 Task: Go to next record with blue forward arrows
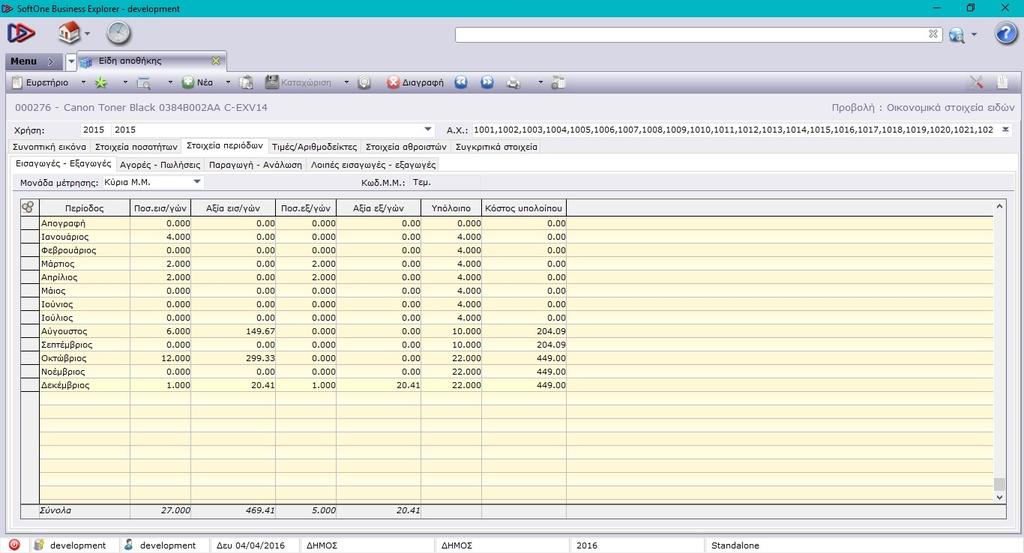(487, 82)
